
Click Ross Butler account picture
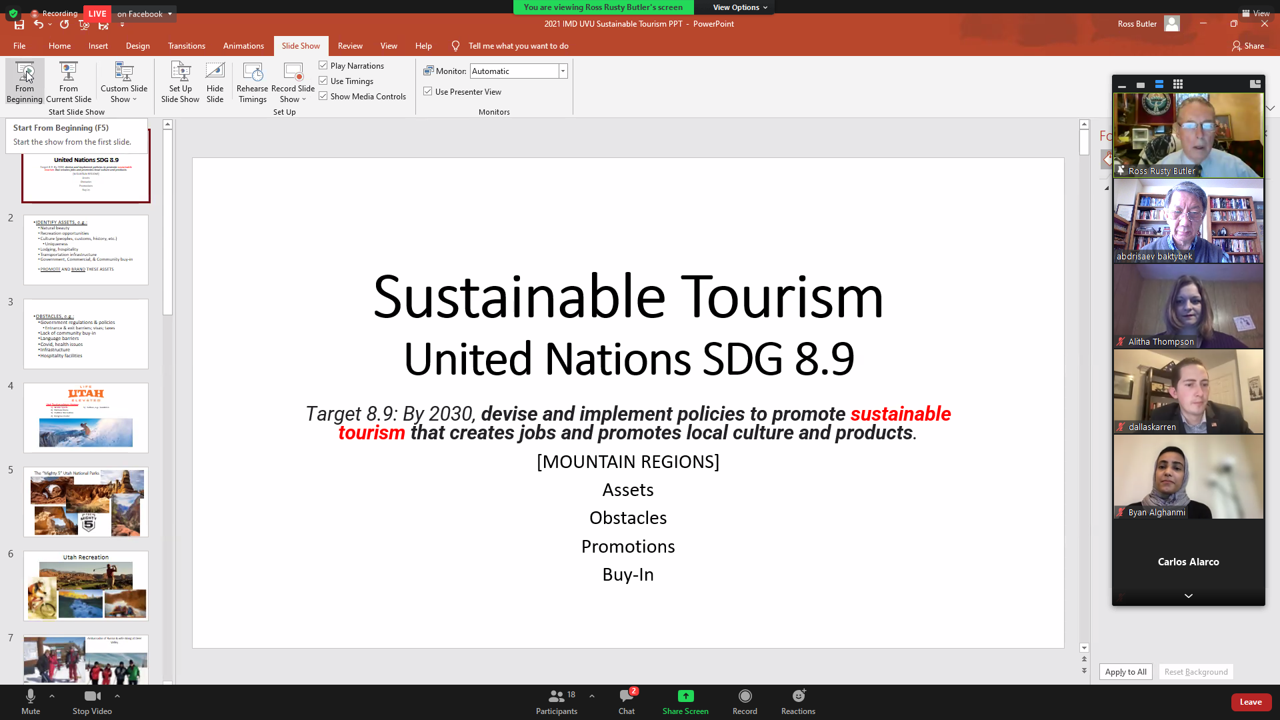point(1172,24)
